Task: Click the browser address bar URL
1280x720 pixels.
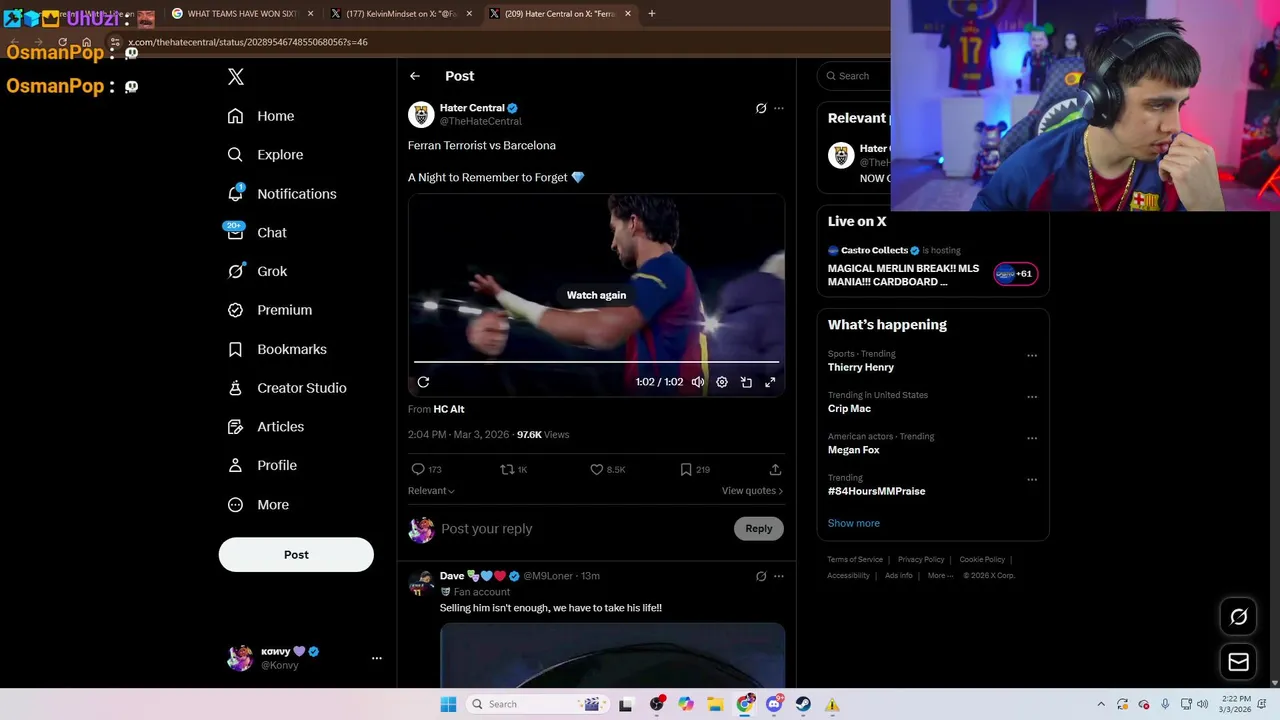Action: [x=248, y=42]
